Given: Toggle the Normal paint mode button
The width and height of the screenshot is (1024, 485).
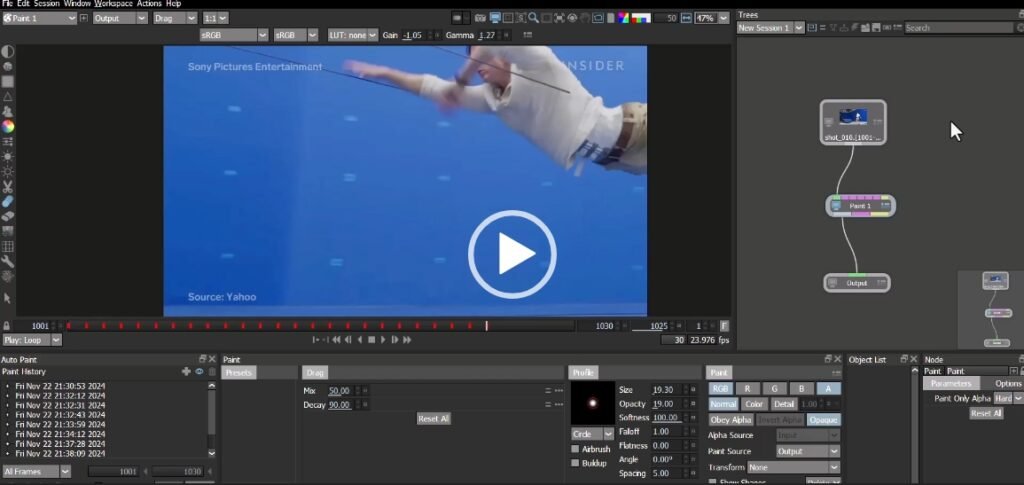Looking at the screenshot, I should [723, 404].
